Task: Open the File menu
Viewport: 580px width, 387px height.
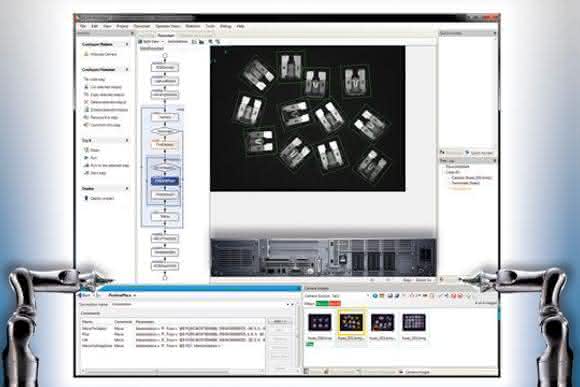Action: (83, 26)
